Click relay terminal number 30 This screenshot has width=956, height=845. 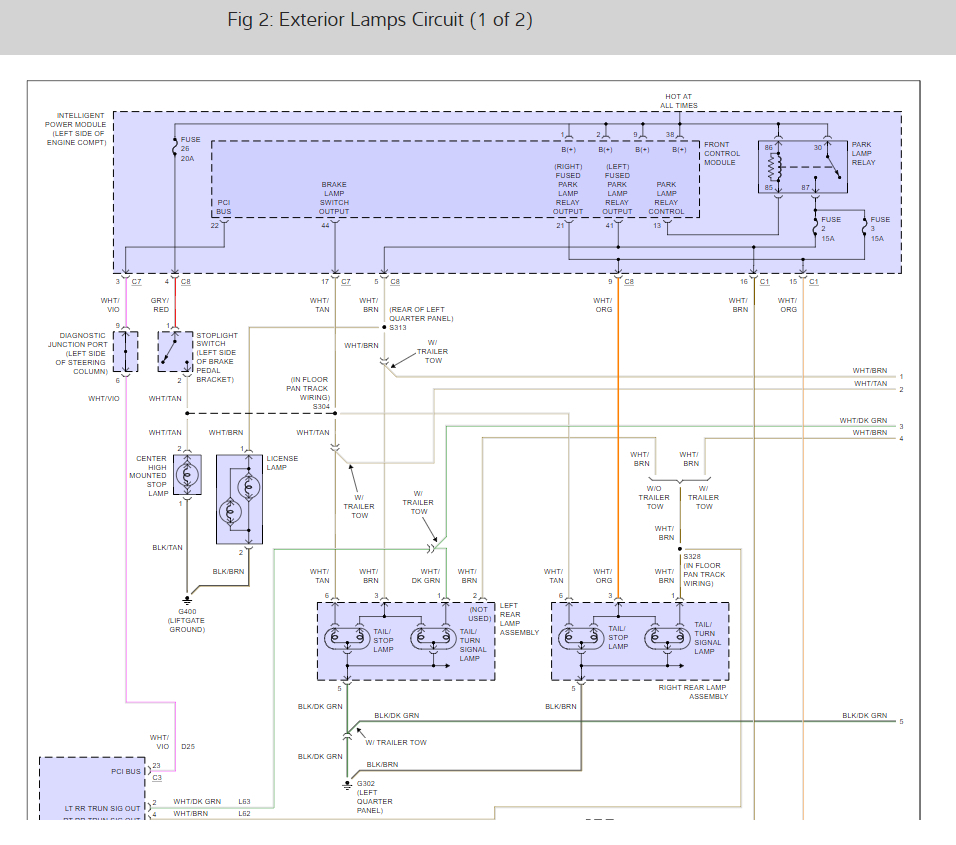[x=818, y=148]
